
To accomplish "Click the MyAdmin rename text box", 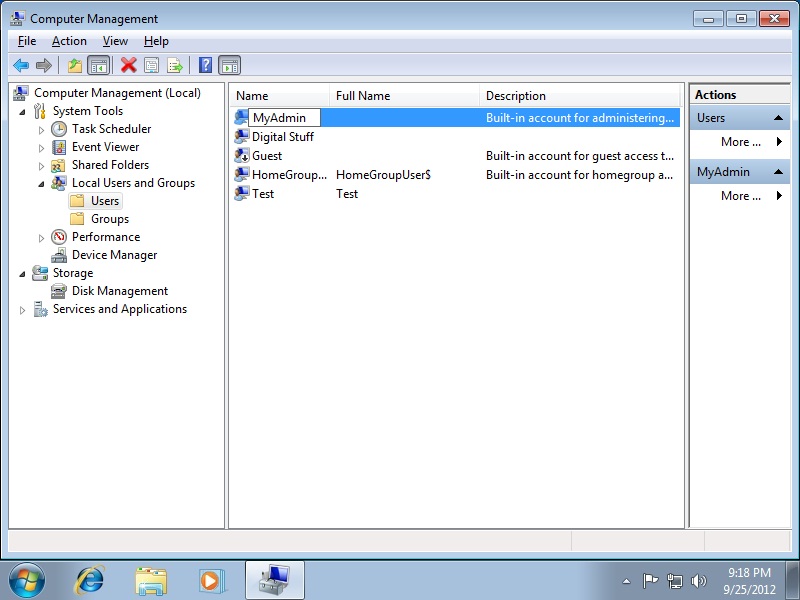I will pyautogui.click(x=284, y=118).
